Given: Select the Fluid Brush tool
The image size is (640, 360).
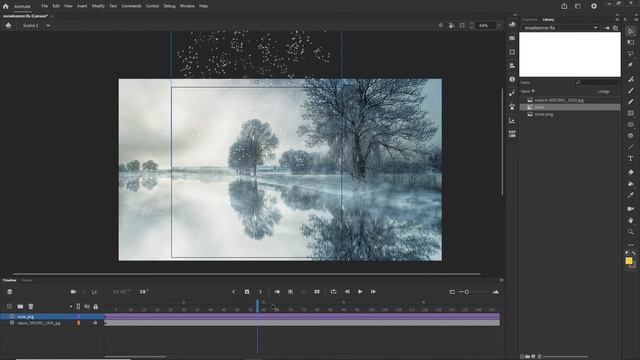Looking at the screenshot, I should tap(631, 79).
